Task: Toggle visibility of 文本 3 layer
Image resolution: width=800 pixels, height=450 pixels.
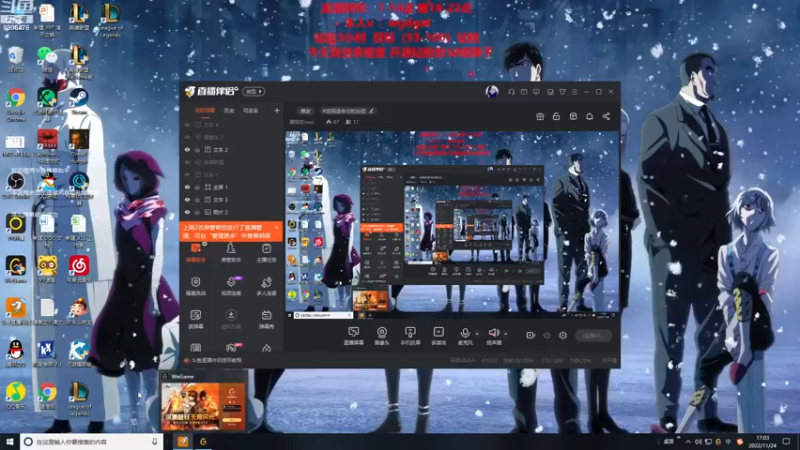Action: 187,199
